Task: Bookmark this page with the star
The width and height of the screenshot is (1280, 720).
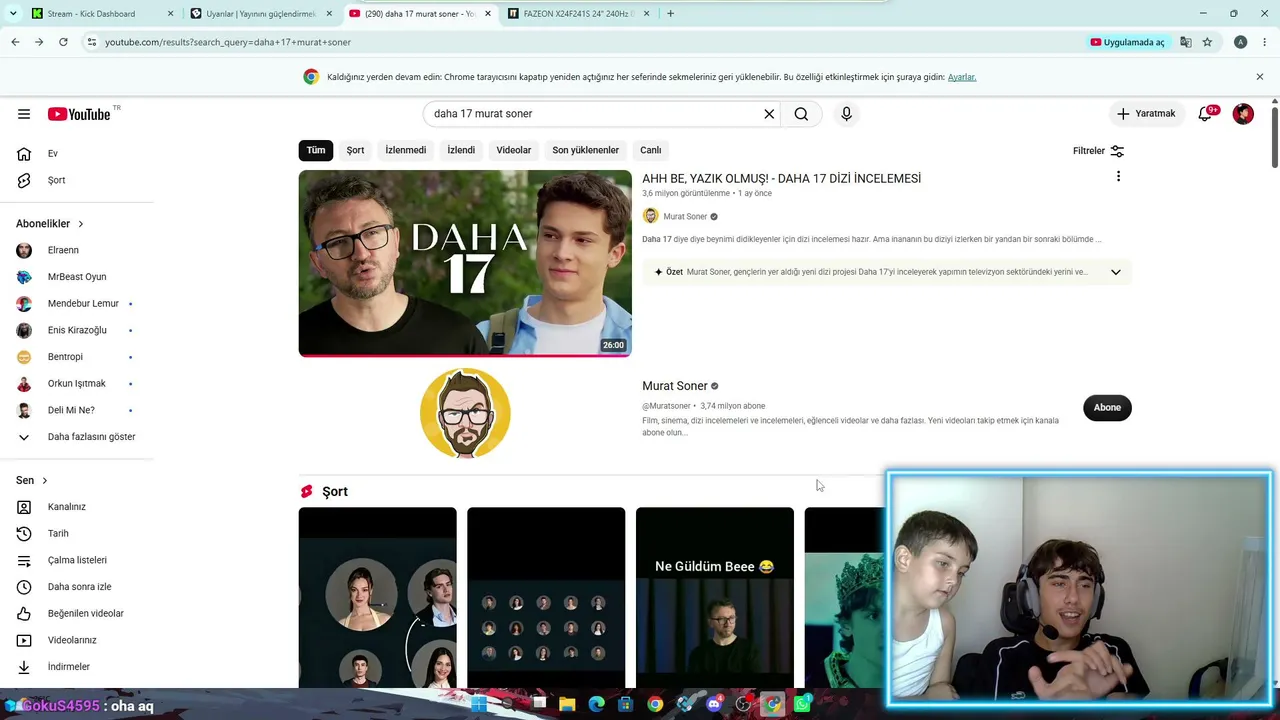Action: pyautogui.click(x=1207, y=42)
